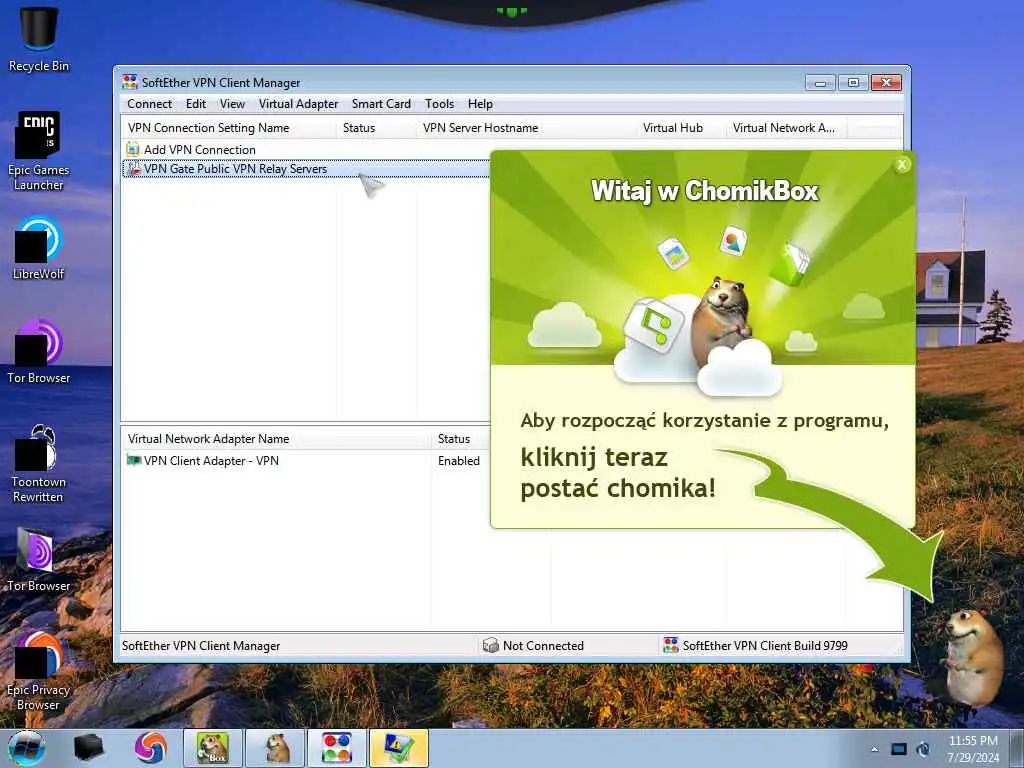Select VPN Gate Public VPN Relay Servers
Image resolution: width=1024 pixels, height=768 pixels.
[235, 168]
